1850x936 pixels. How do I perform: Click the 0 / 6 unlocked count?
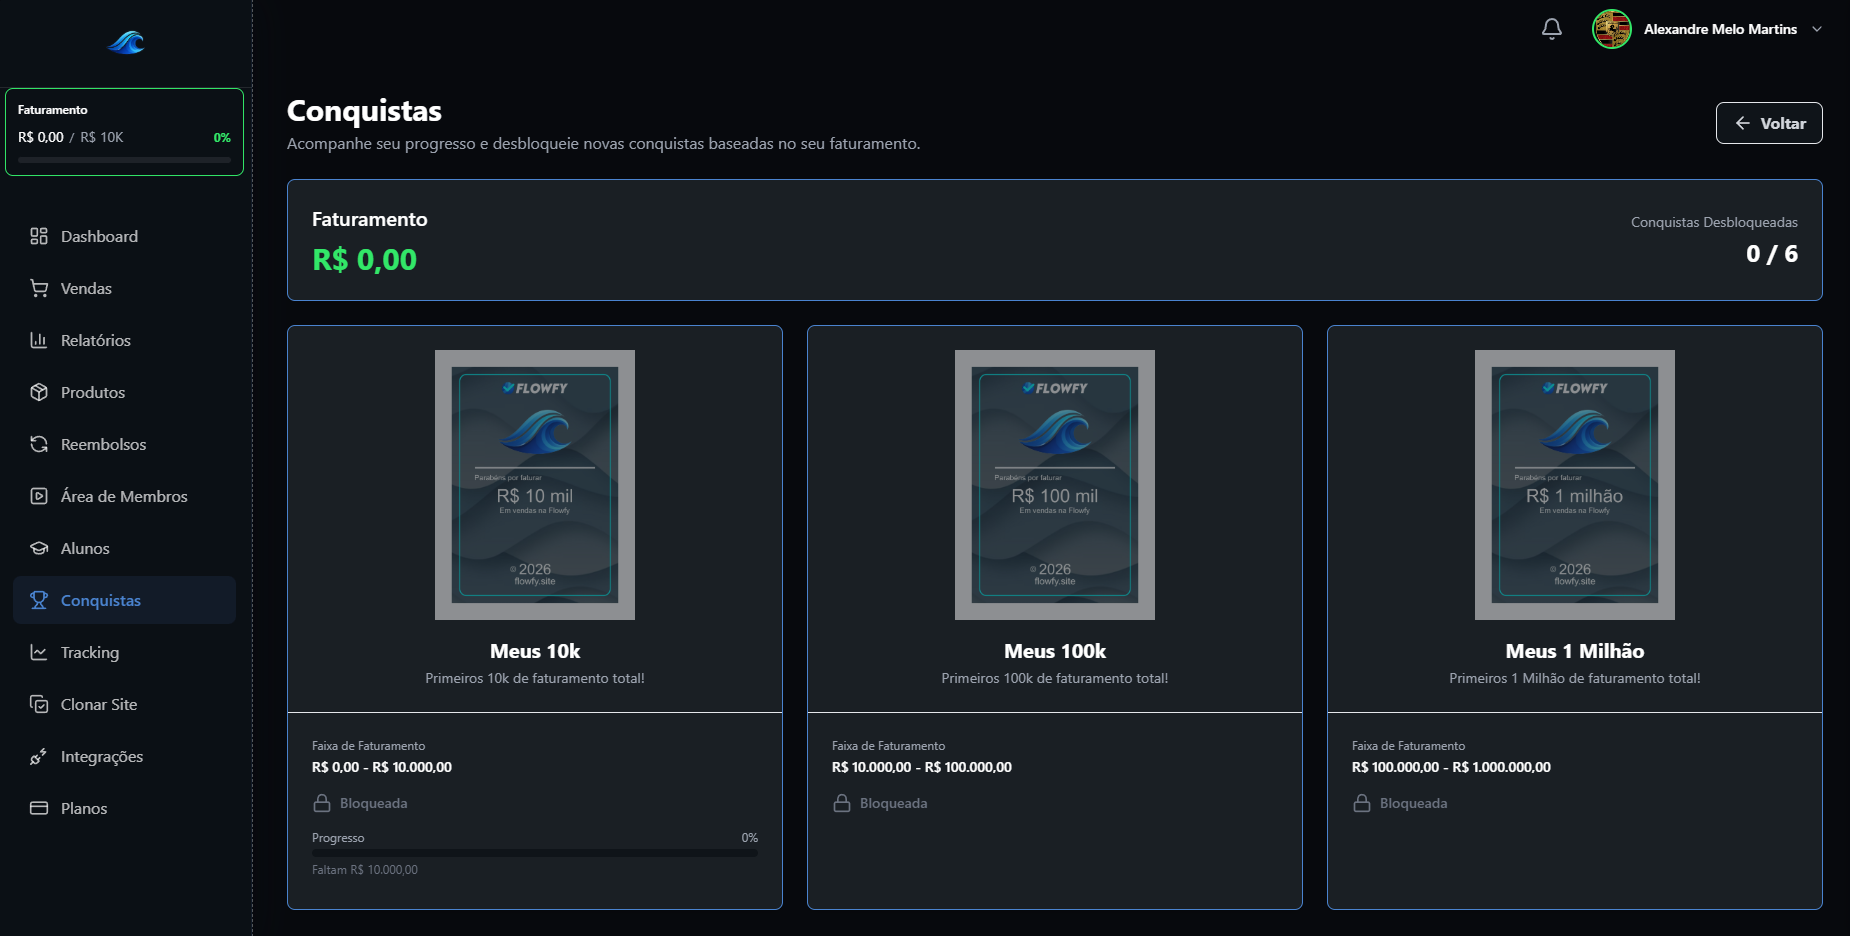tap(1772, 254)
